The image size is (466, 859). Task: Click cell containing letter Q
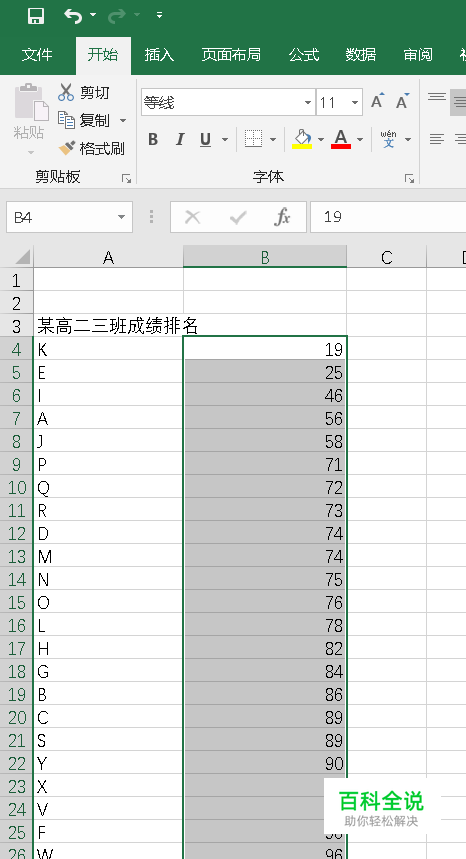(108, 488)
